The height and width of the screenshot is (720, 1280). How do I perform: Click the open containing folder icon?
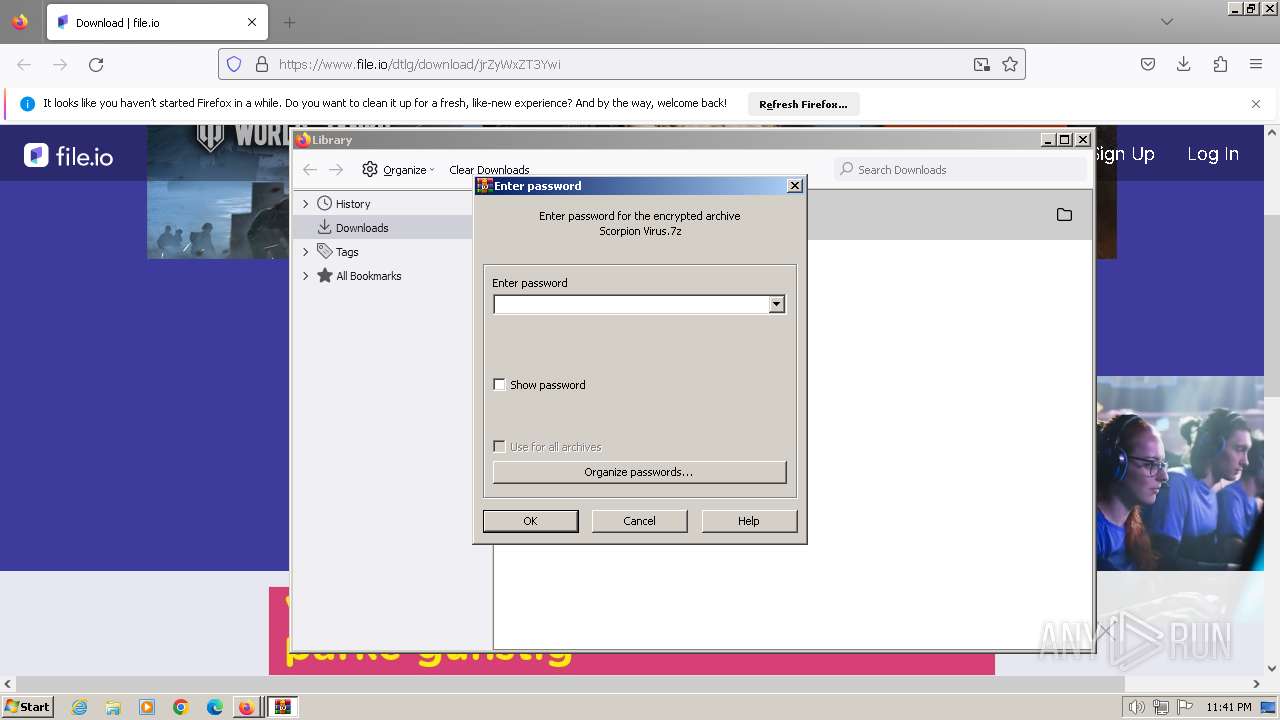coord(1064,215)
